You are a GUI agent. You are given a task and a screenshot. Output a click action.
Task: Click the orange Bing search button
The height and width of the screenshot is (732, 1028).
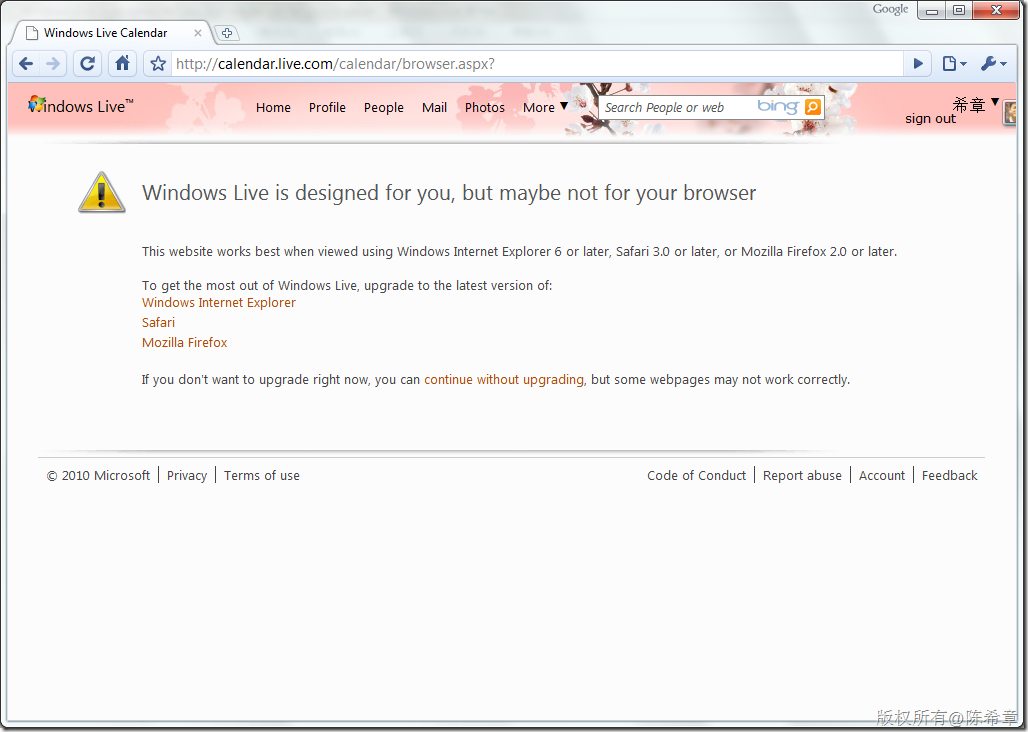point(812,107)
